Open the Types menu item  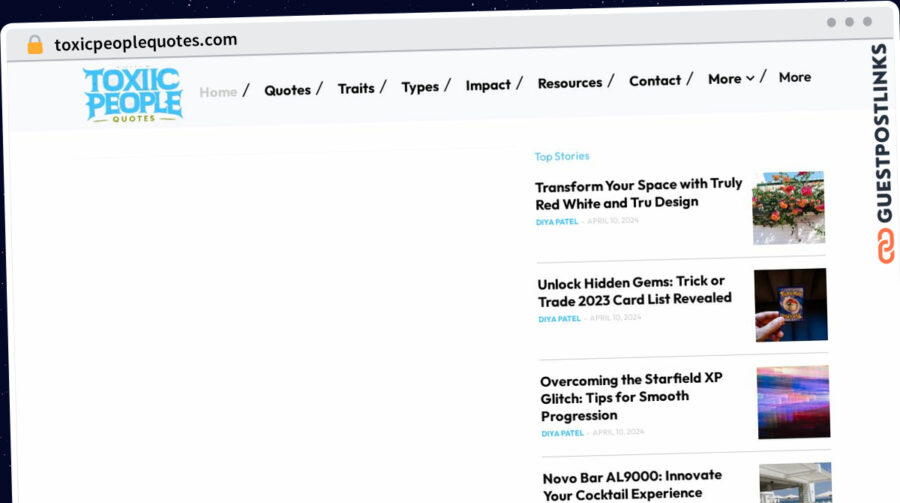point(420,87)
